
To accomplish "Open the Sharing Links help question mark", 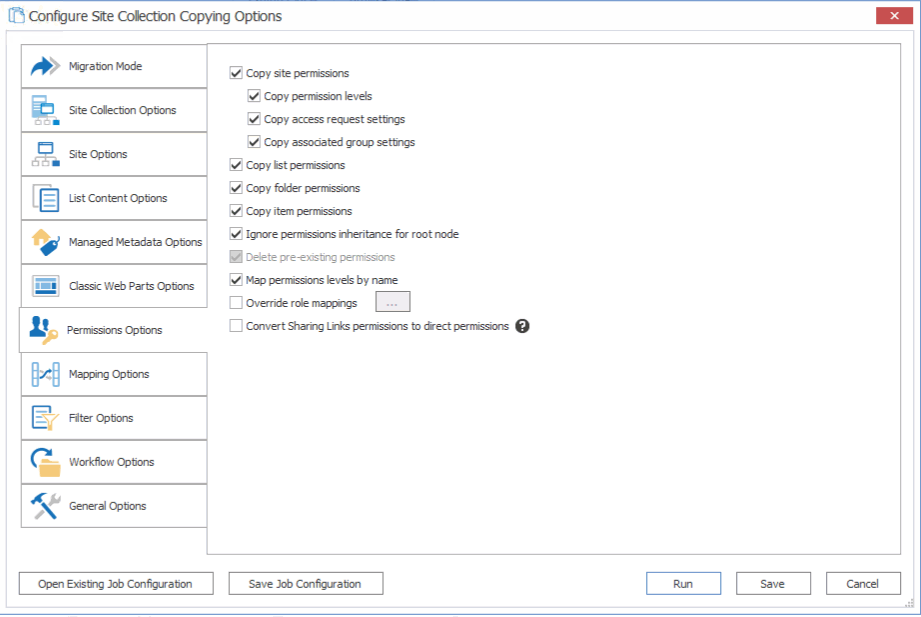I will (x=521, y=324).
